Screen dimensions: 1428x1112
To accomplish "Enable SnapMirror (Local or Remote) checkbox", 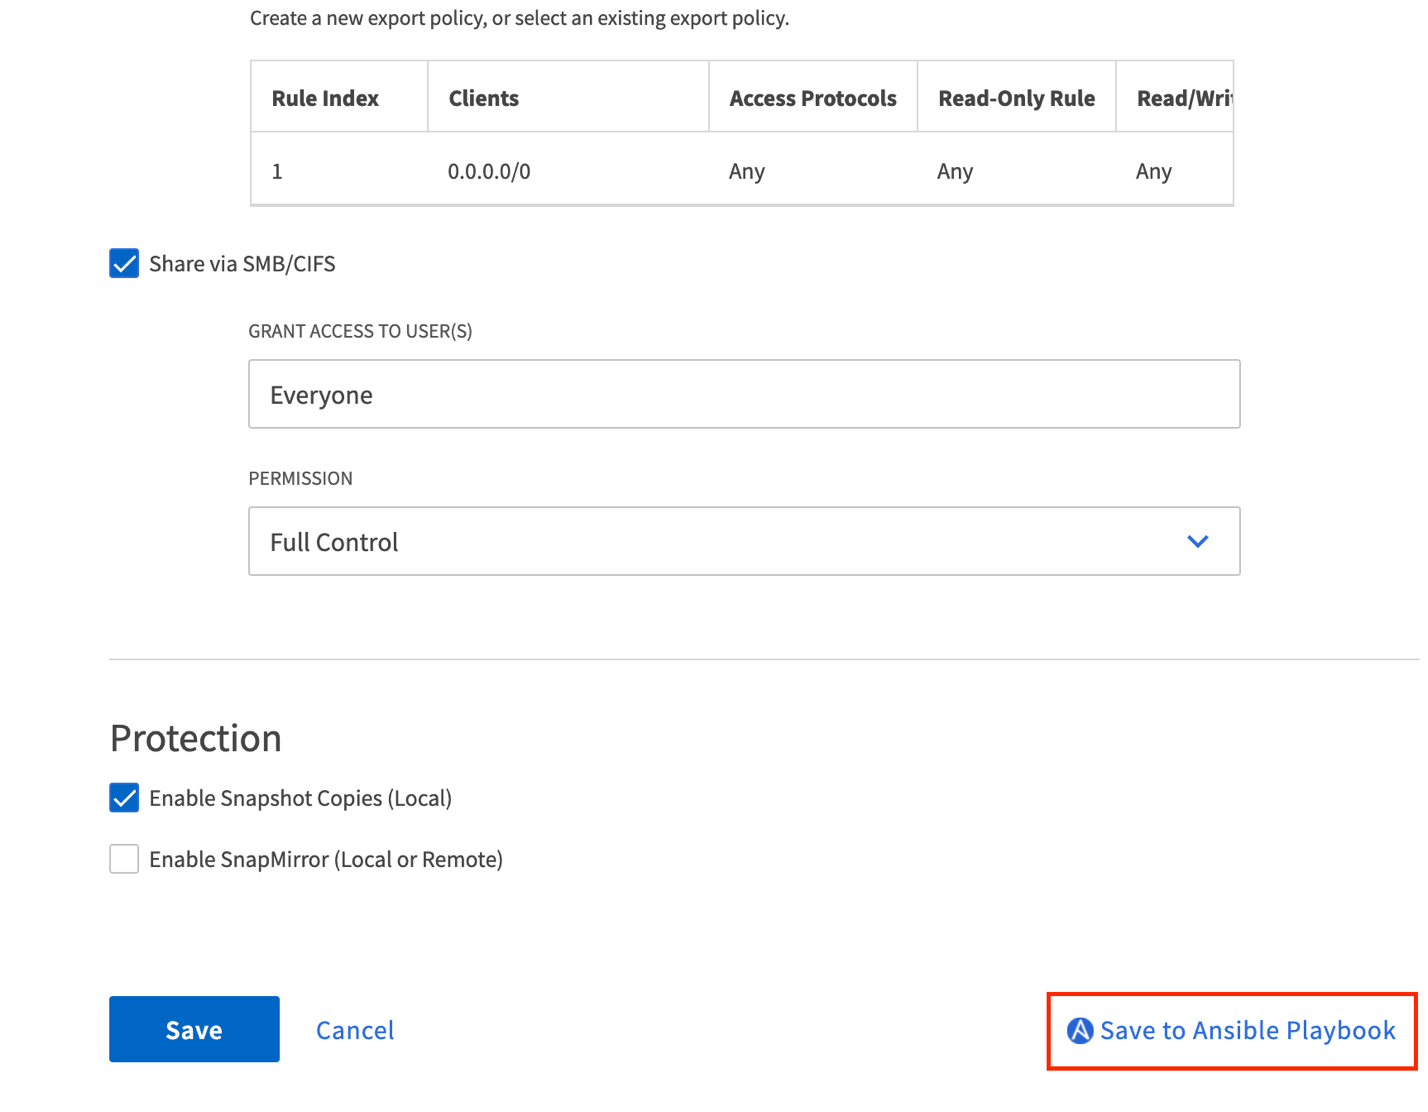I will click(124, 859).
